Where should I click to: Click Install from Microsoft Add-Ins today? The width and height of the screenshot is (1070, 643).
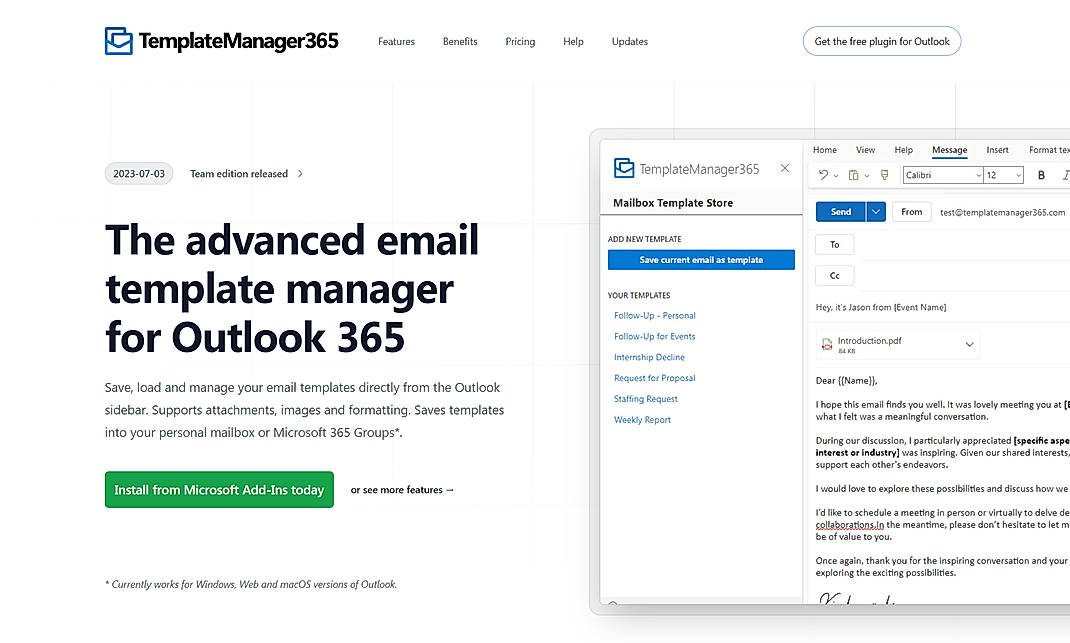(219, 489)
